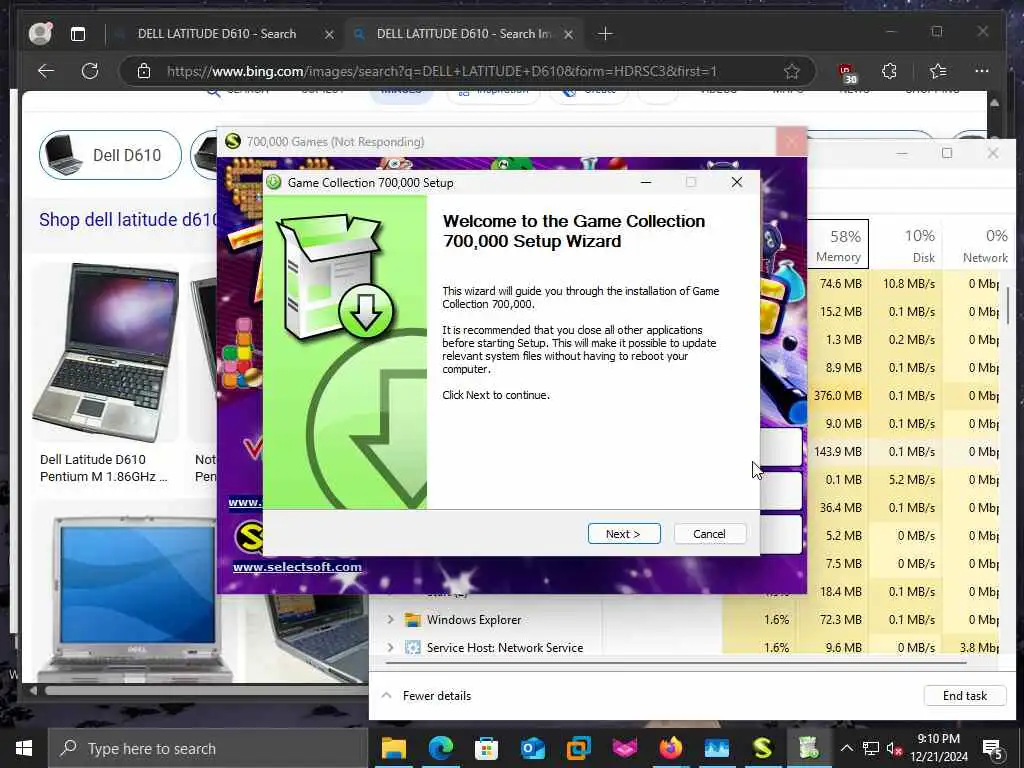Open Microsoft Edge from taskbar
1024x768 pixels.
(x=441, y=748)
